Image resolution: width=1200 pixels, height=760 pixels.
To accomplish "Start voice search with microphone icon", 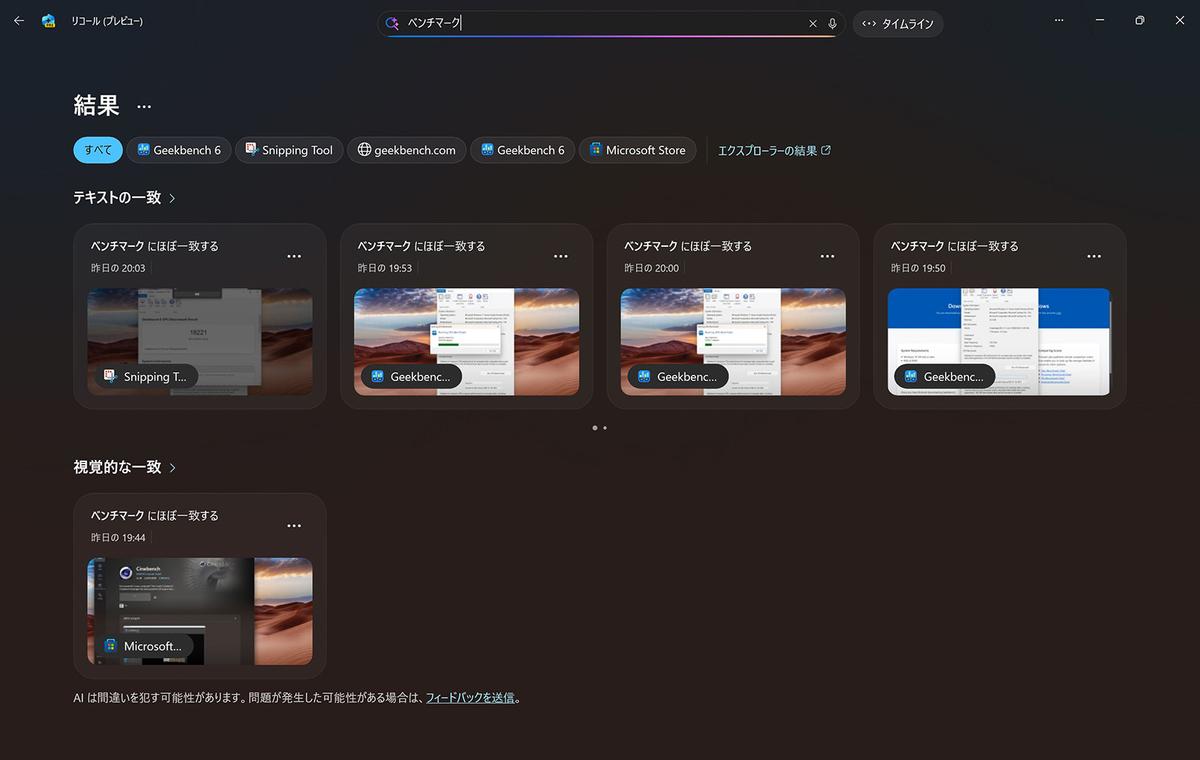I will coord(832,23).
